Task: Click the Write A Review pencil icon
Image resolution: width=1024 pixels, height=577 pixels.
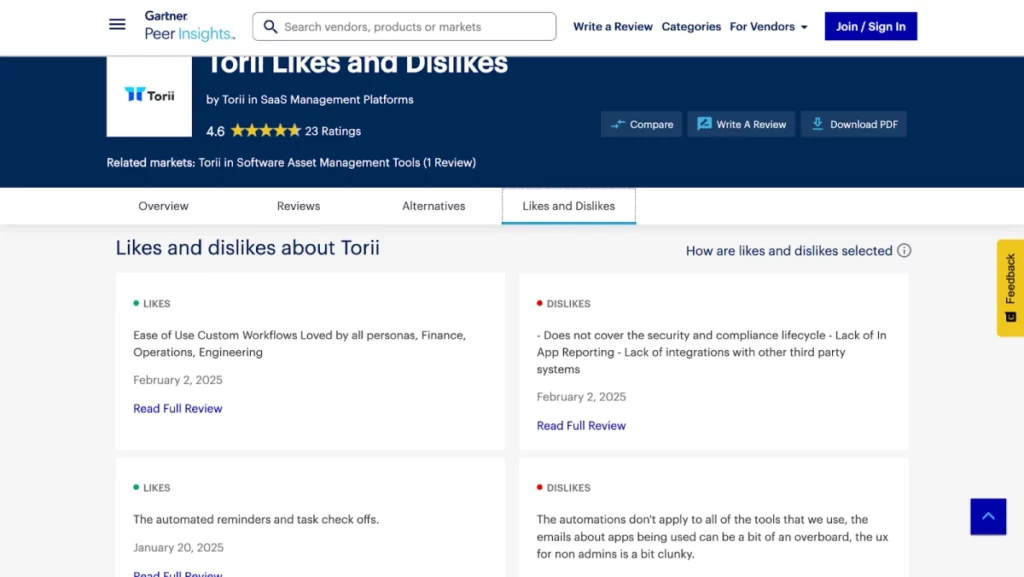Action: (704, 124)
